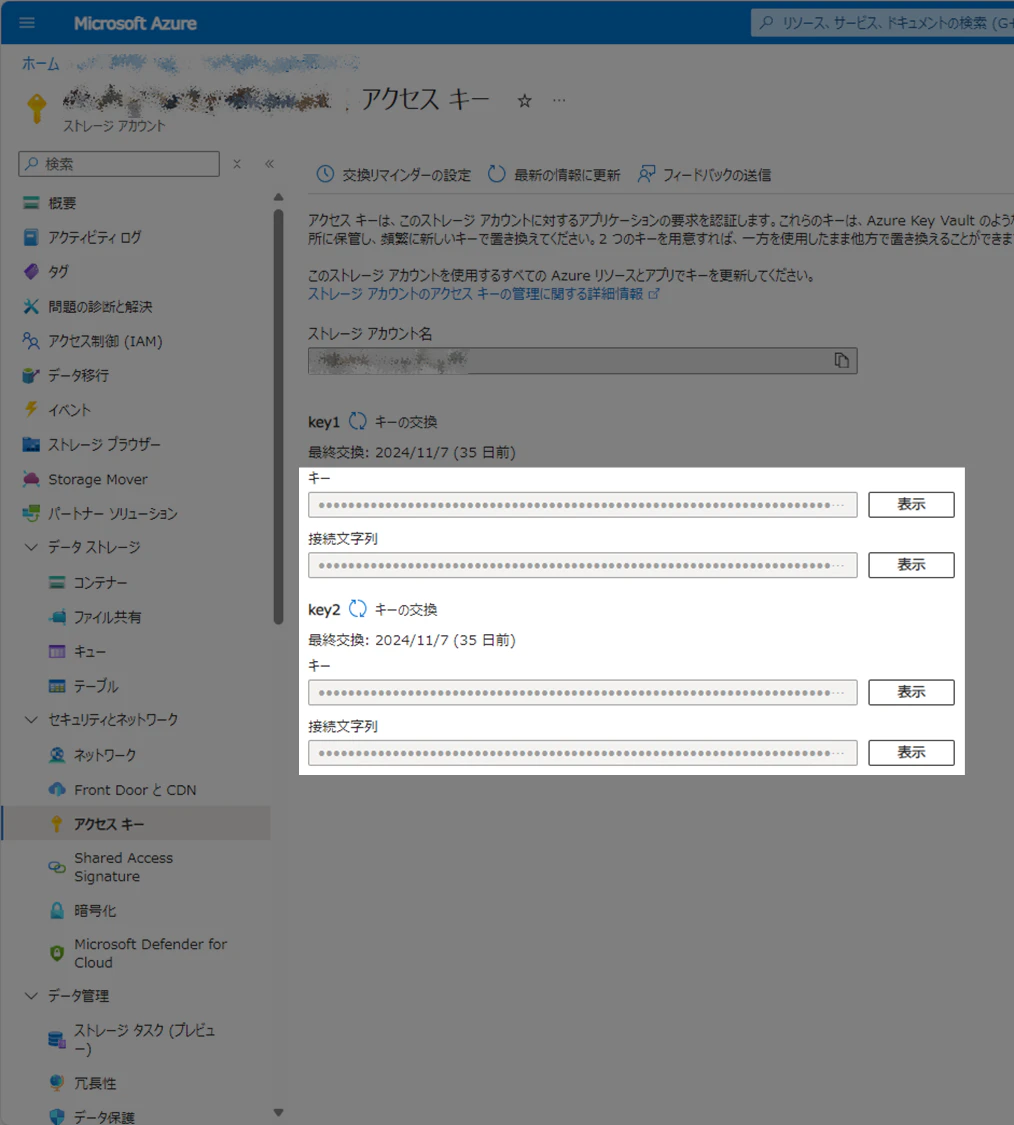Click the Storage Mover icon
Screen dimensions: 1014x1125
pos(31,479)
